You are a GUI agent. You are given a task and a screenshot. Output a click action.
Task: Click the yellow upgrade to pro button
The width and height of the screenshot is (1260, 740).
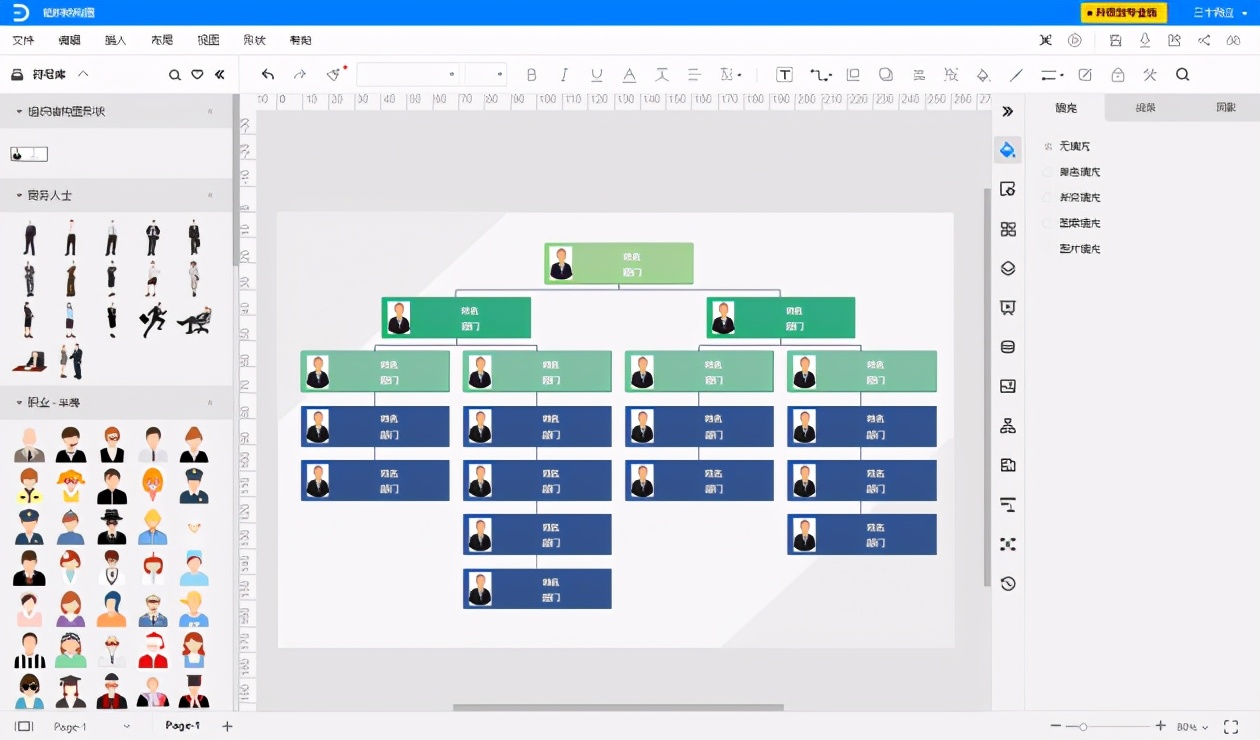click(x=1123, y=13)
